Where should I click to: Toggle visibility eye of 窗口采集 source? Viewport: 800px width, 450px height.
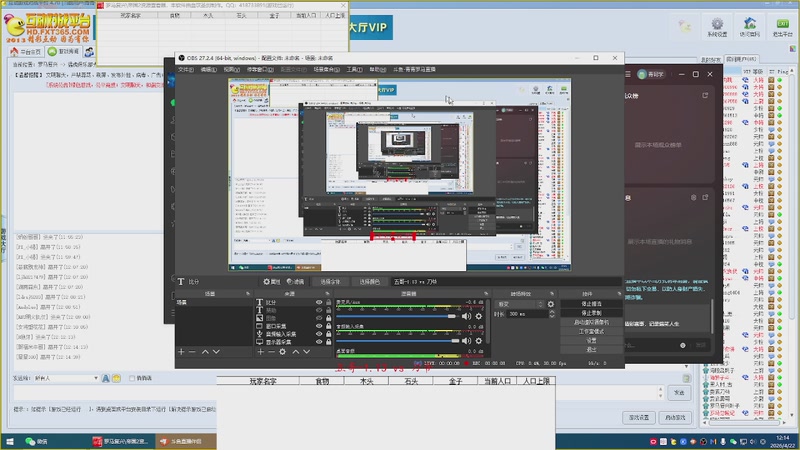click(319, 326)
